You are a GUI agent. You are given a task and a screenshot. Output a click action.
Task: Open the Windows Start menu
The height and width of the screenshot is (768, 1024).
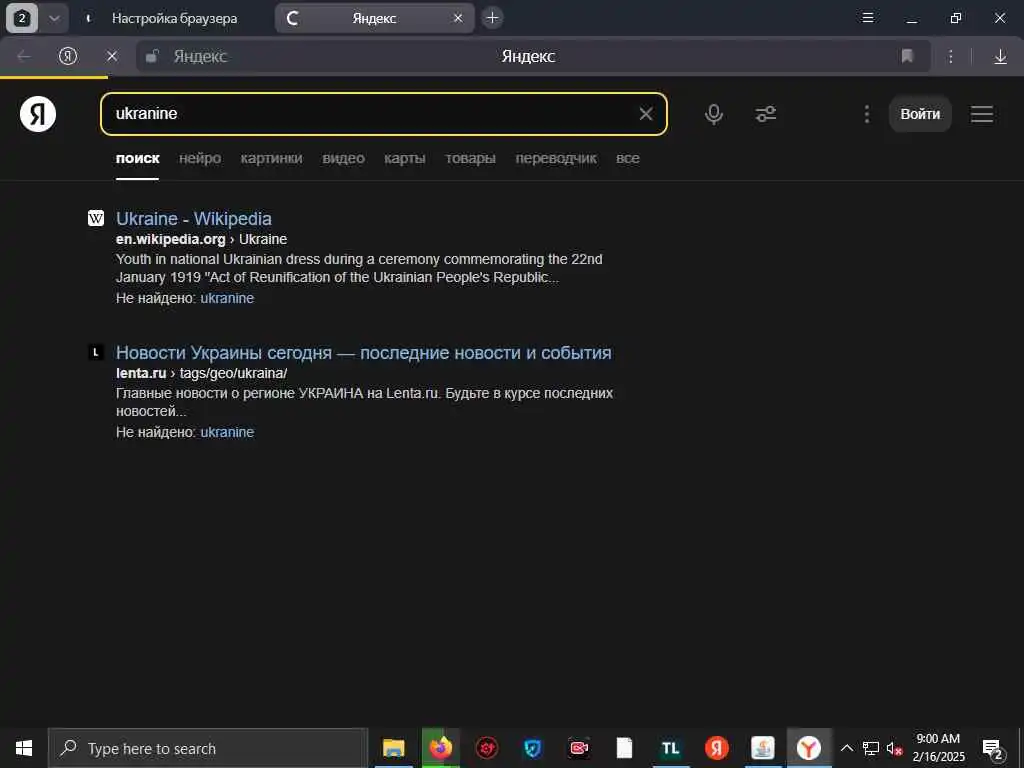coord(24,748)
